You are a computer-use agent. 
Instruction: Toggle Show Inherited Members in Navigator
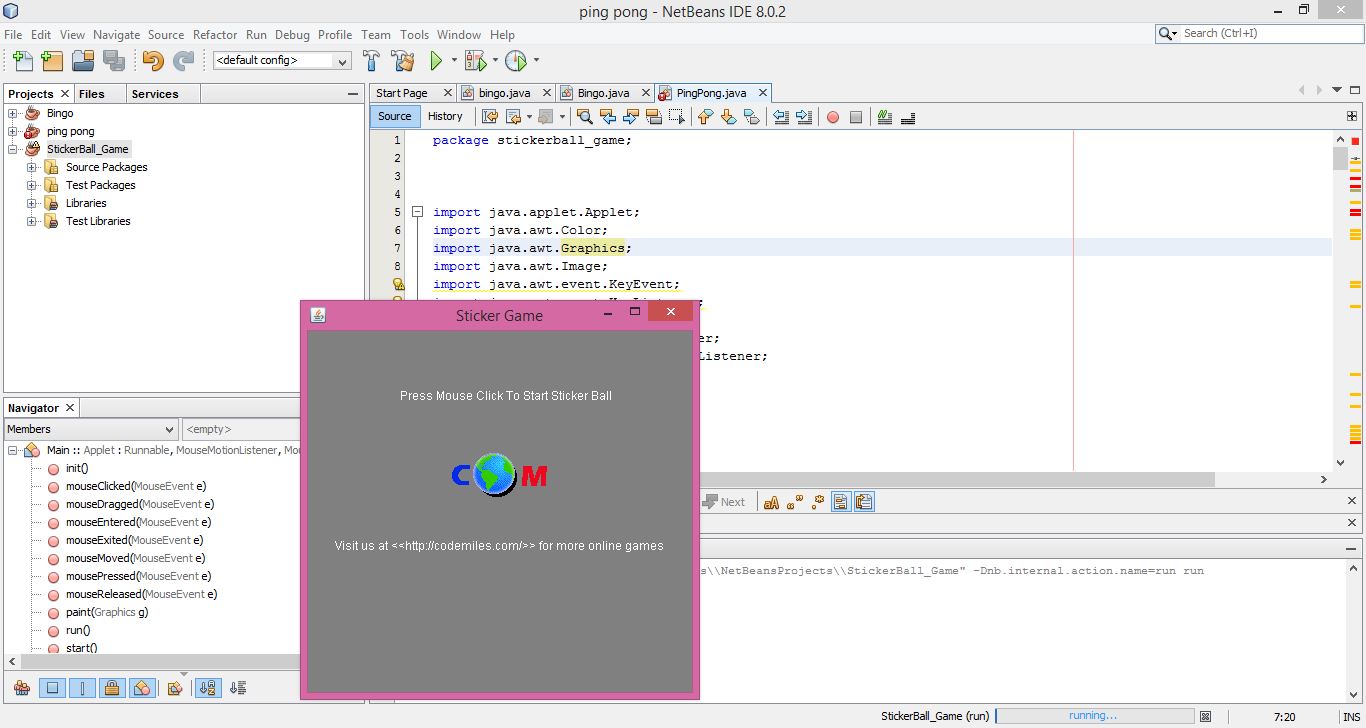pyautogui.click(x=21, y=688)
